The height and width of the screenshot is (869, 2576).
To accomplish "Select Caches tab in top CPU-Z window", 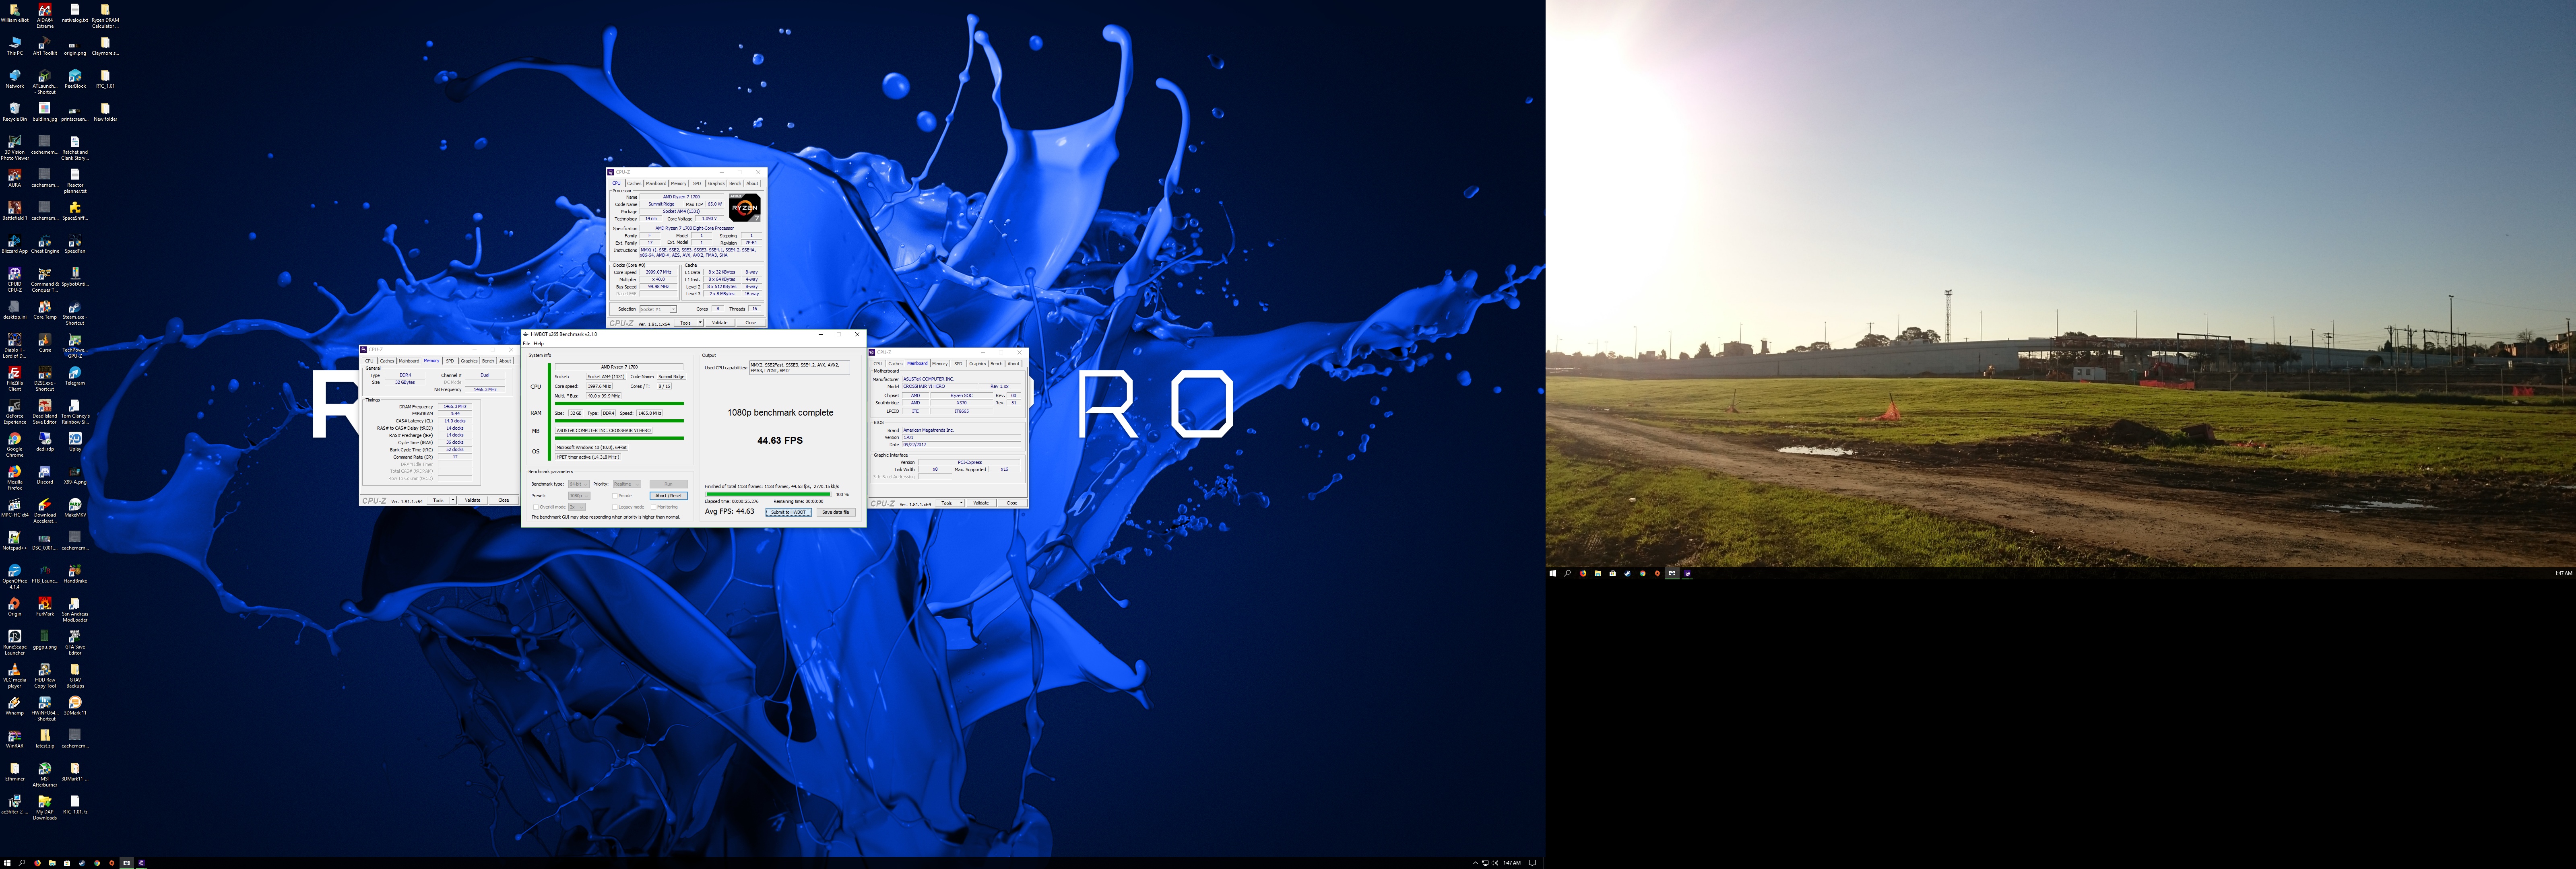I will click(634, 184).
